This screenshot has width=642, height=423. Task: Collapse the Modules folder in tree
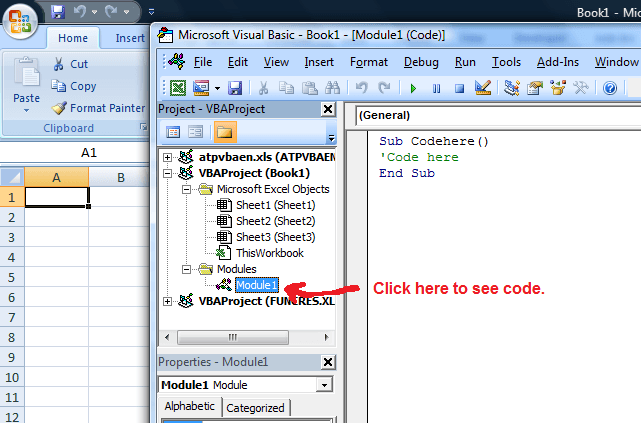pos(187,269)
